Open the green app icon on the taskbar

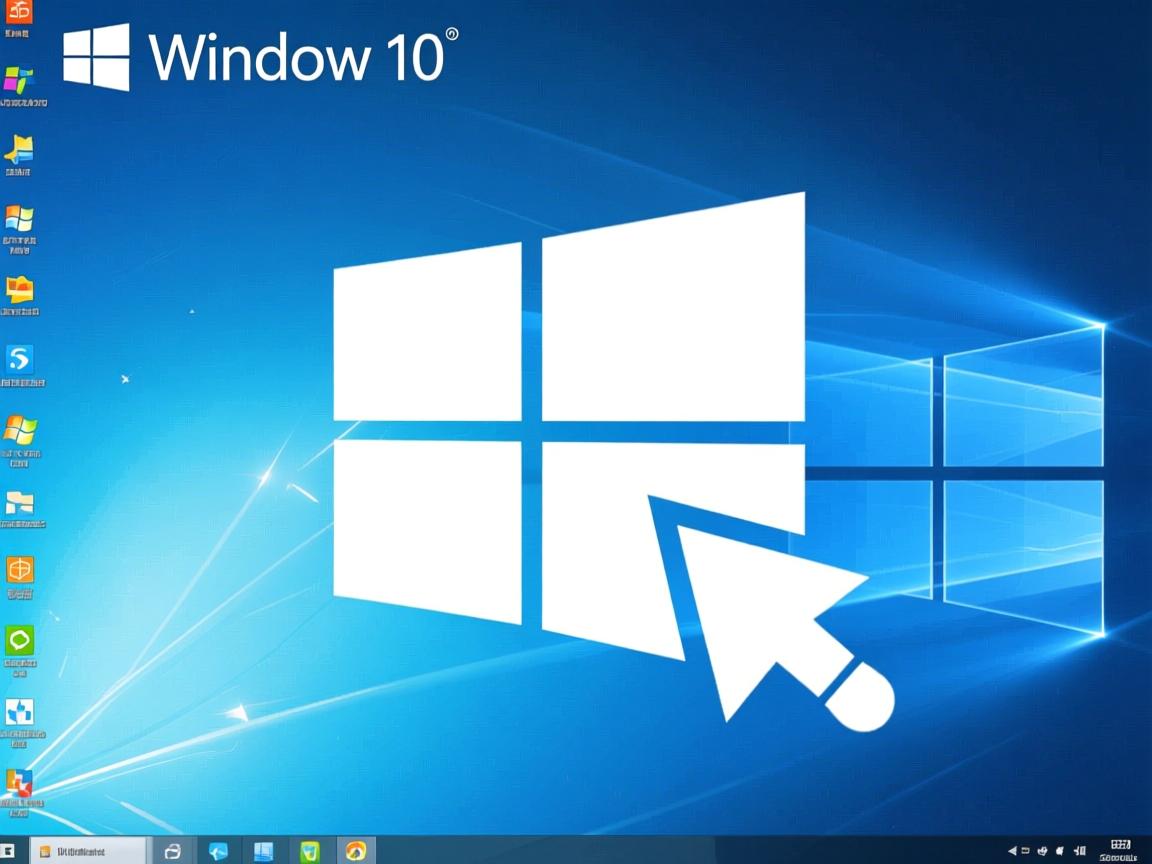point(308,849)
